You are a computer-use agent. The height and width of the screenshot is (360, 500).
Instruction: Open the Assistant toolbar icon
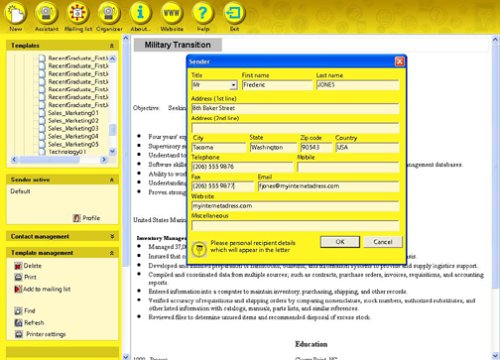46,13
